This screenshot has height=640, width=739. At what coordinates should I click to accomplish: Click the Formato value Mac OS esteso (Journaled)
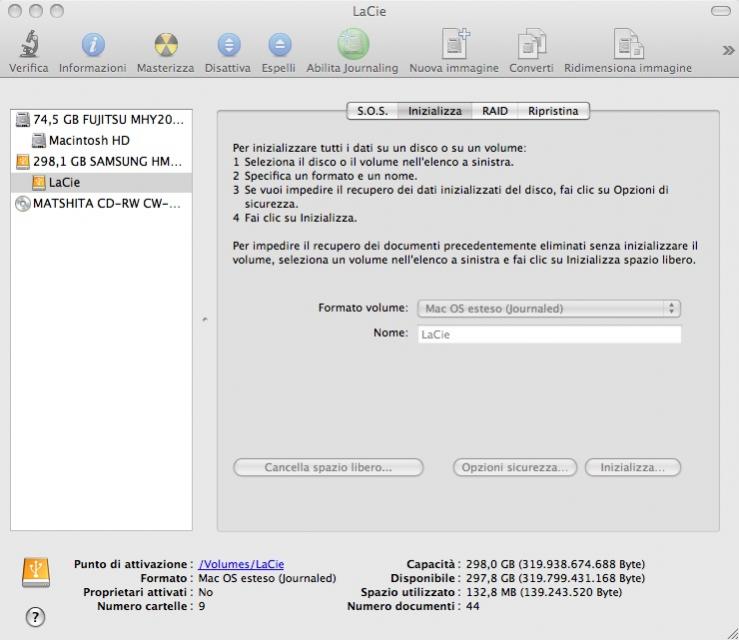tap(267, 578)
